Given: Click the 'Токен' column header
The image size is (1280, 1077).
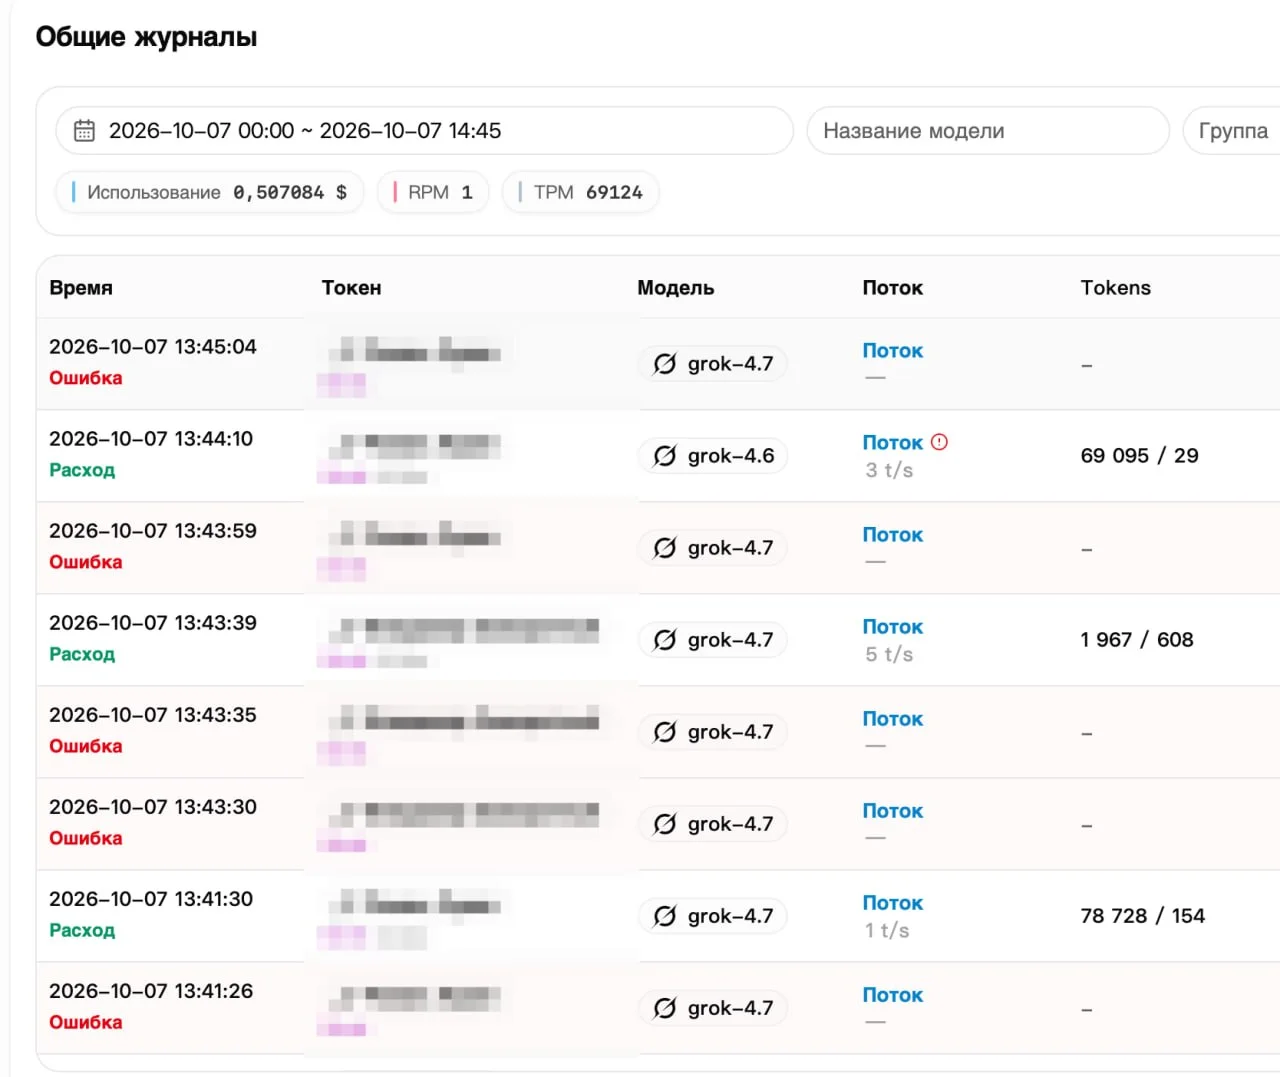Looking at the screenshot, I should point(351,288).
